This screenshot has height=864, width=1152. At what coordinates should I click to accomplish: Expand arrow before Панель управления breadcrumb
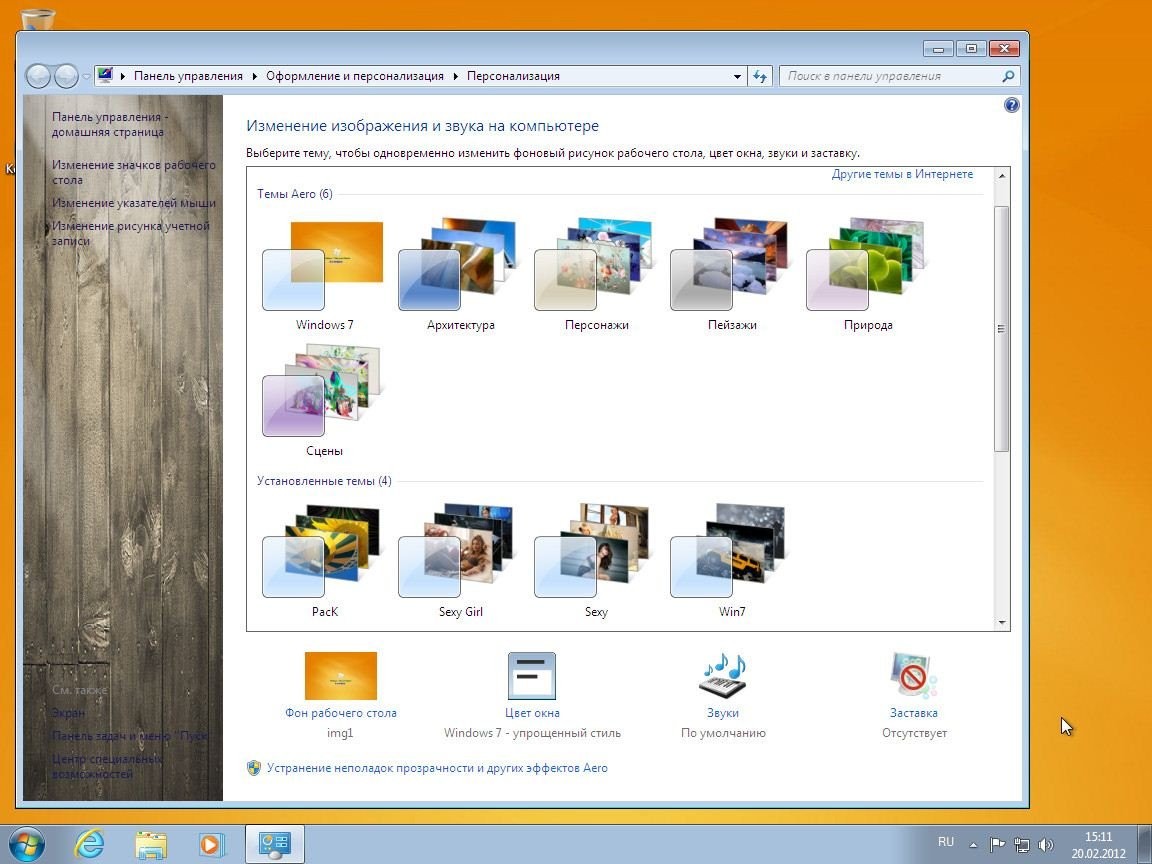click(123, 76)
